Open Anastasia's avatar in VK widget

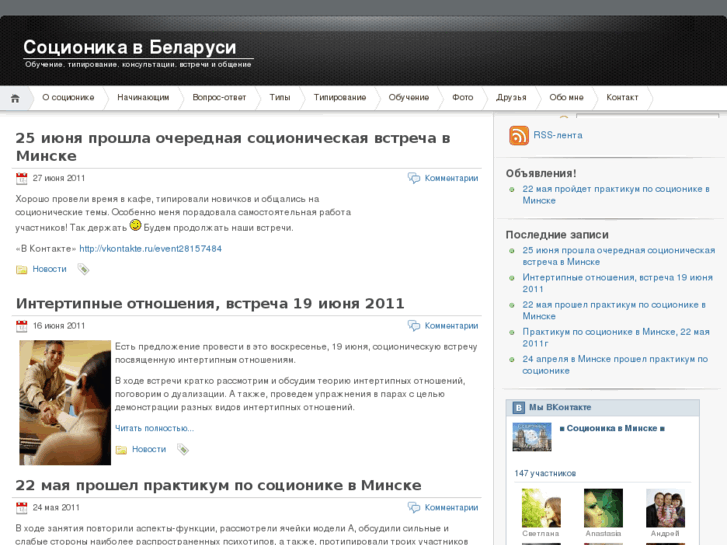pyautogui.click(x=603, y=508)
